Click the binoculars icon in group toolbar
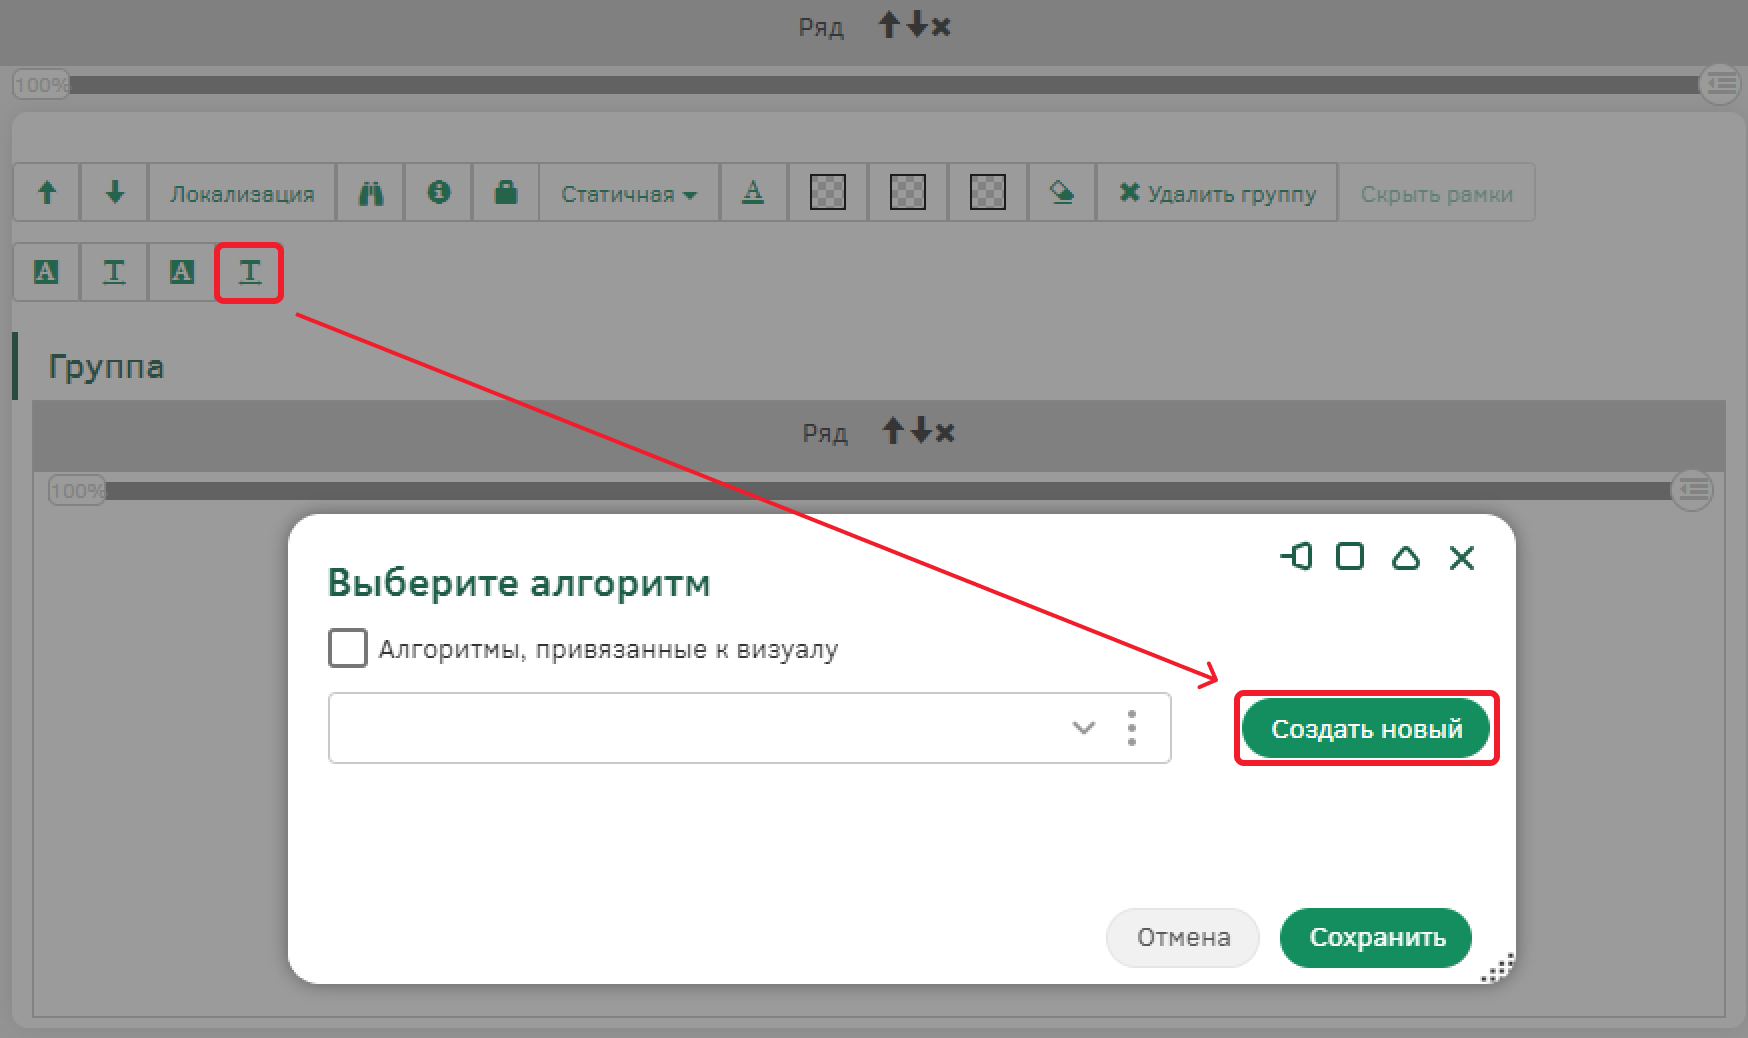 (x=371, y=193)
